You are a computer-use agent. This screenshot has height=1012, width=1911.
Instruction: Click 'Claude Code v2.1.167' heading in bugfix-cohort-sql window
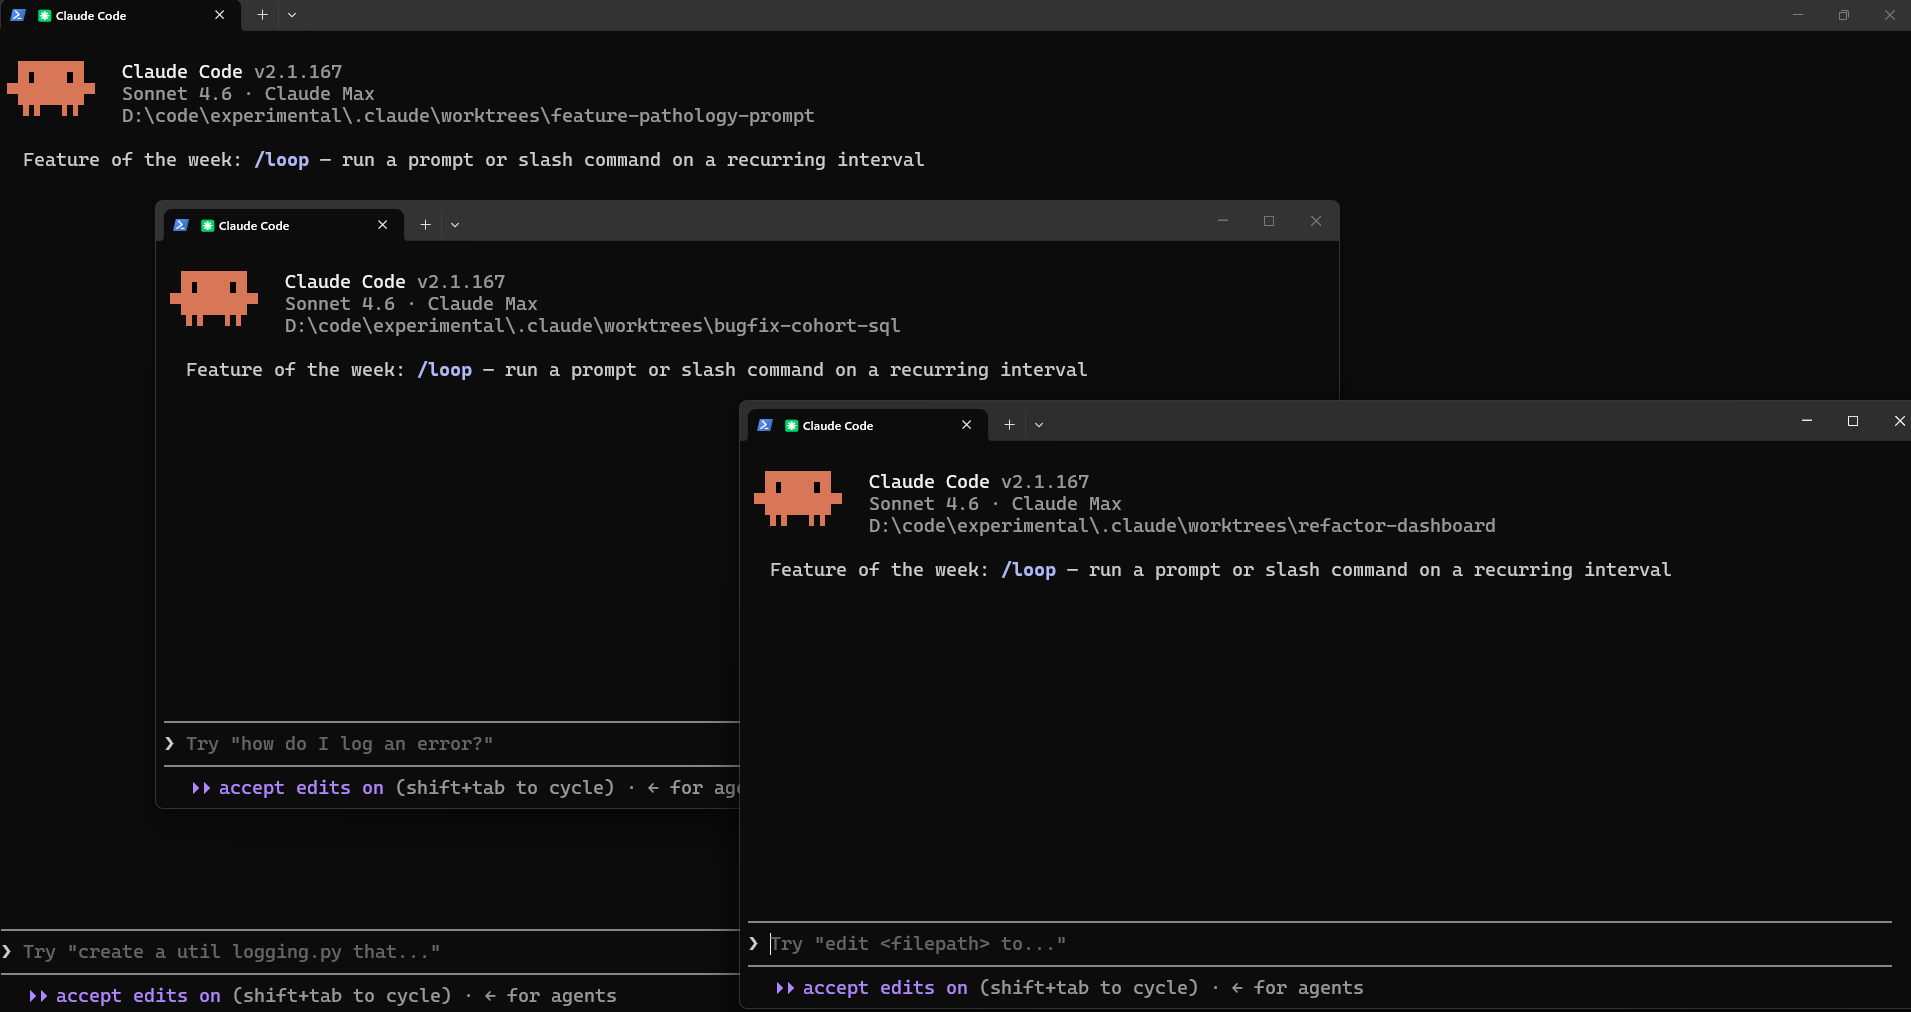[395, 282]
